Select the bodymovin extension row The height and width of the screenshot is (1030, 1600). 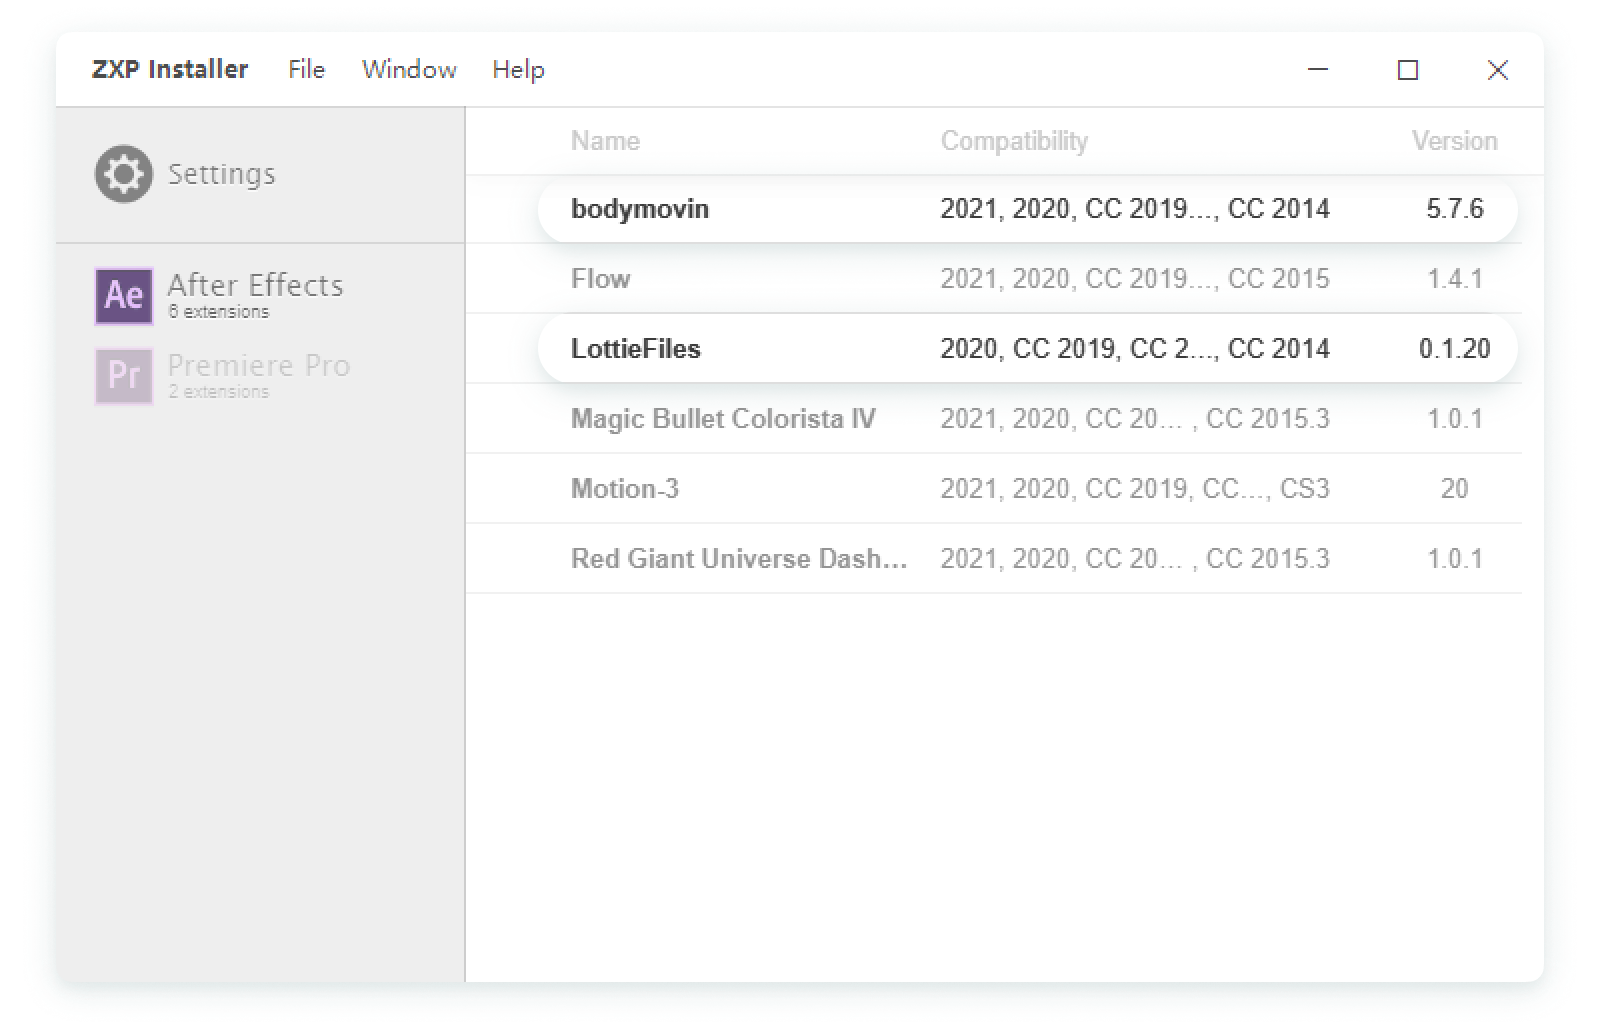click(640, 209)
